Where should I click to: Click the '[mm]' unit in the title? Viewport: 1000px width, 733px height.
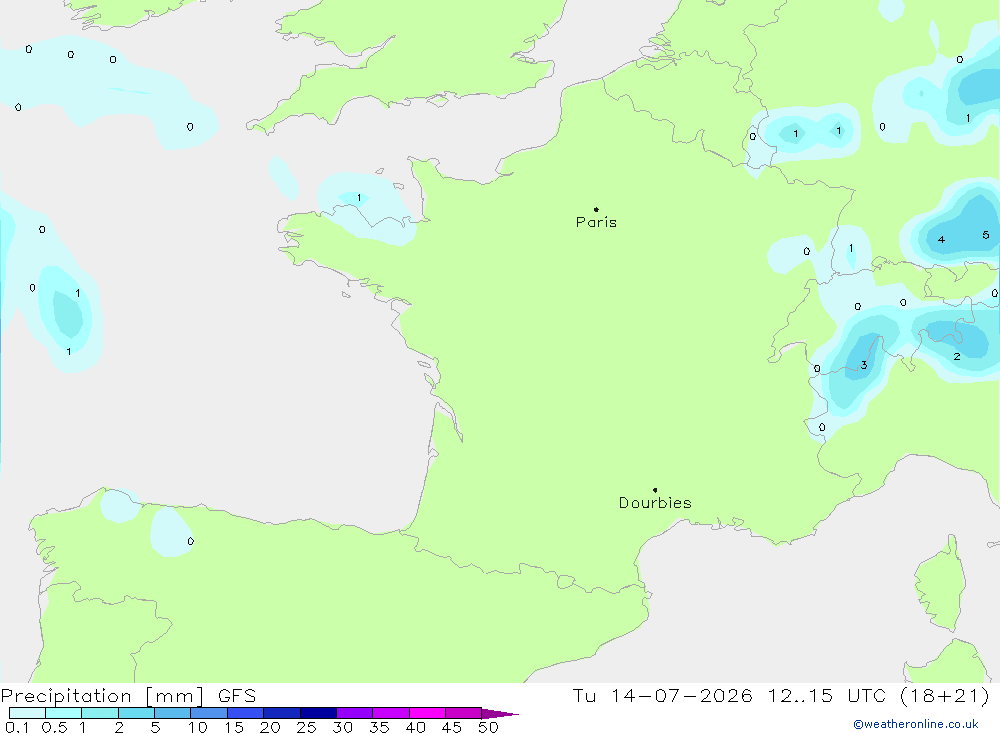click(175, 696)
